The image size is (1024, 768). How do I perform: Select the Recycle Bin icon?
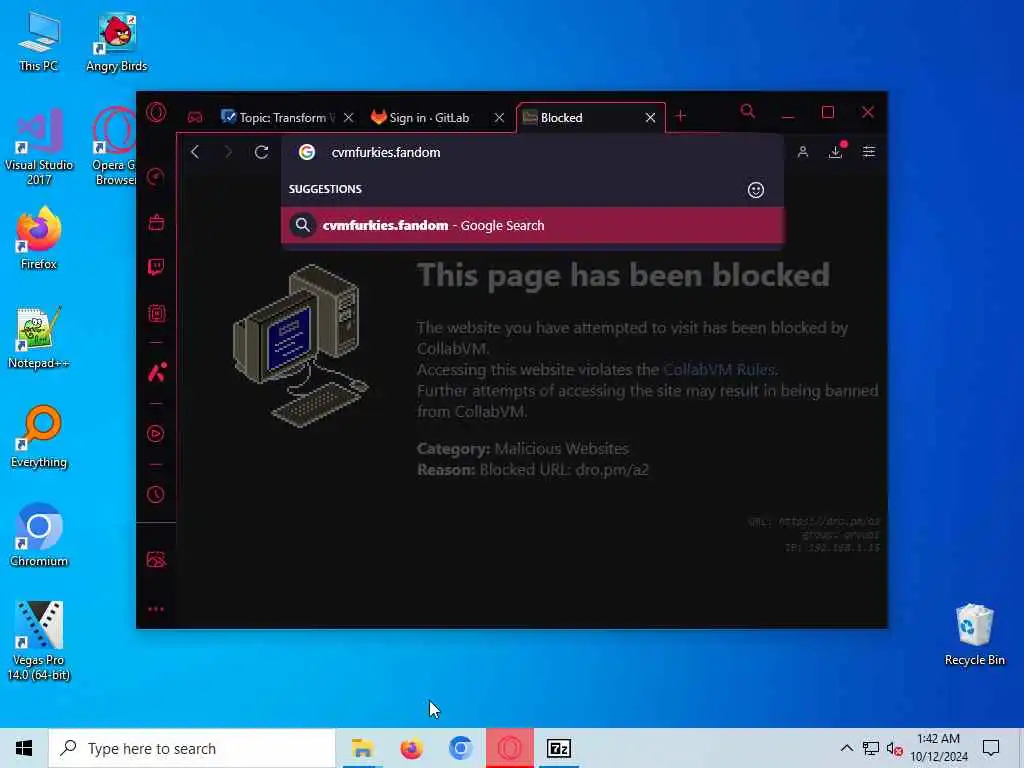coord(974,635)
